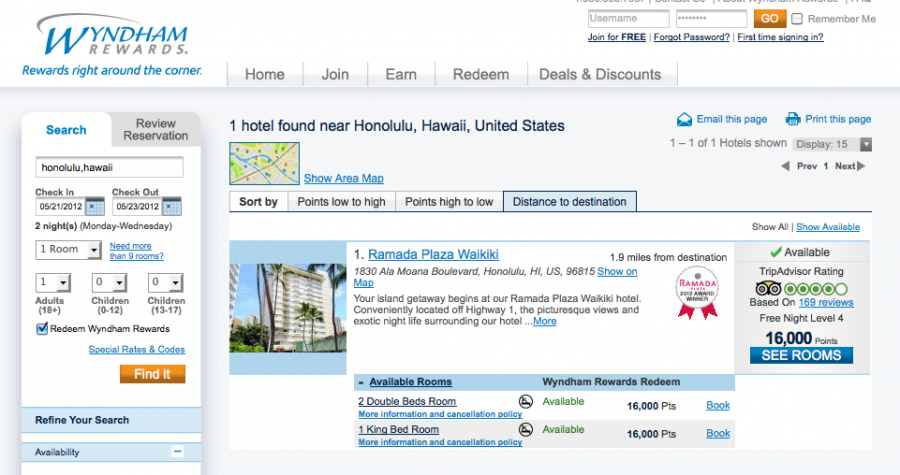The image size is (900, 475).
Task: Click Show Area Map link
Action: pos(344,178)
